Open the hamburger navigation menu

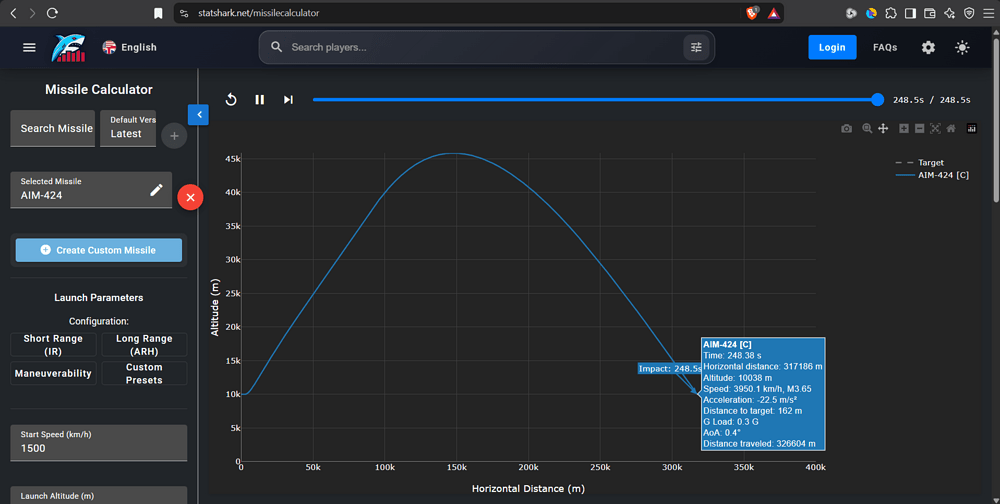pos(29,47)
